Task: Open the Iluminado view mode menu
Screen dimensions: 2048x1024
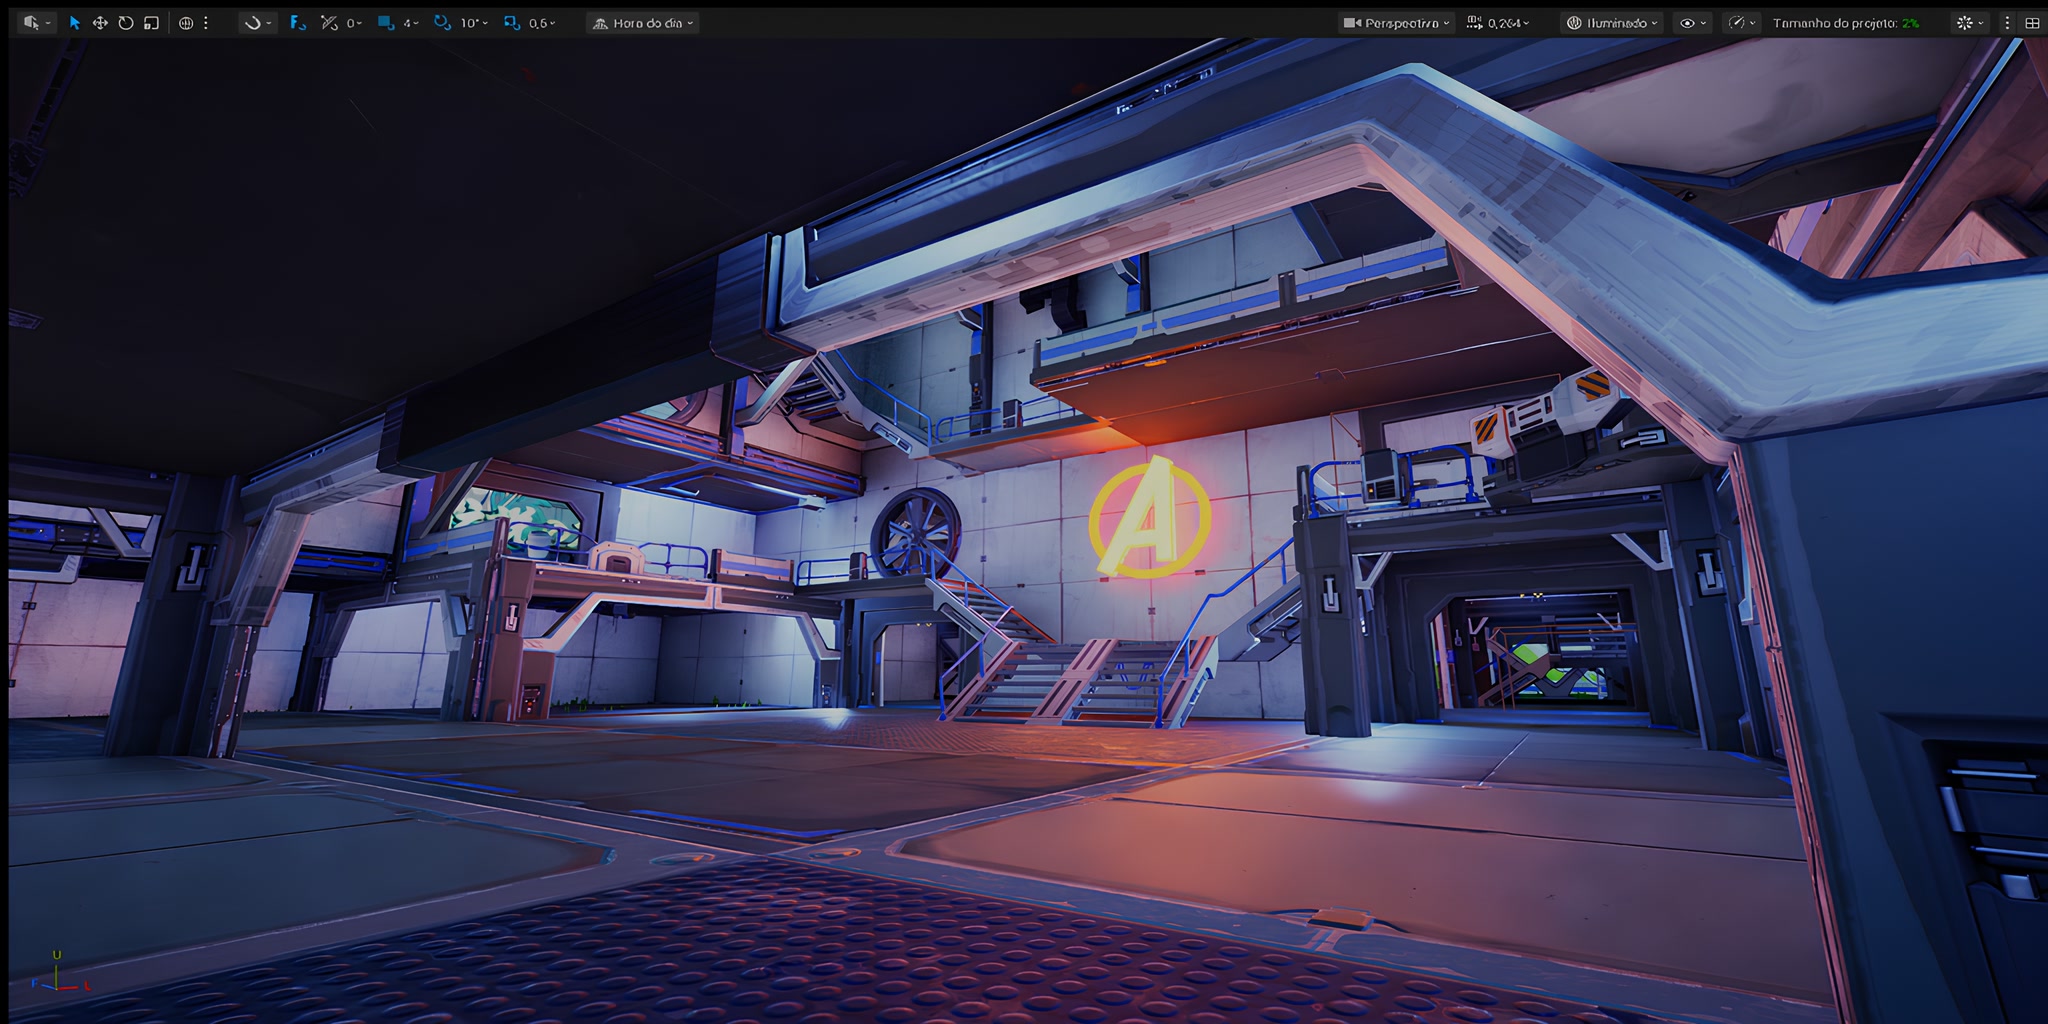Action: [1612, 23]
